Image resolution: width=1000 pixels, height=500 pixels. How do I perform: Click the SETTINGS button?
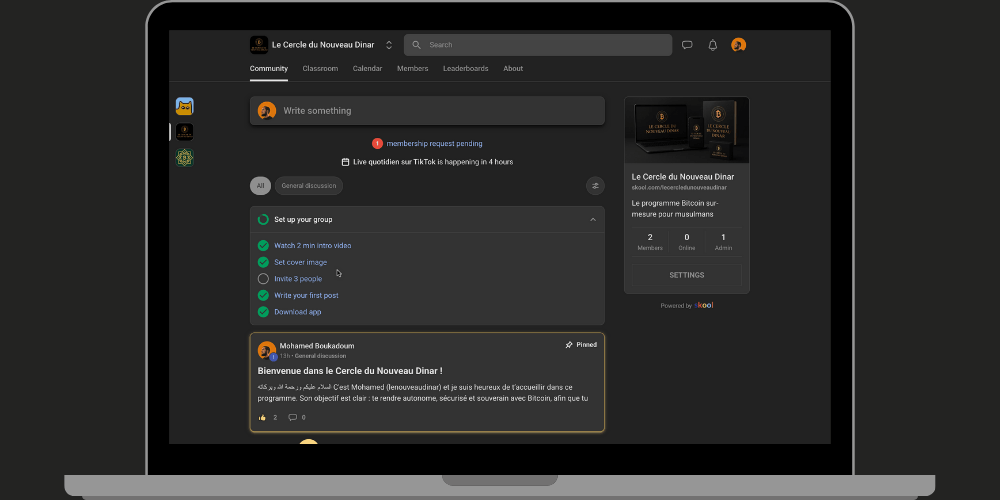click(x=687, y=275)
